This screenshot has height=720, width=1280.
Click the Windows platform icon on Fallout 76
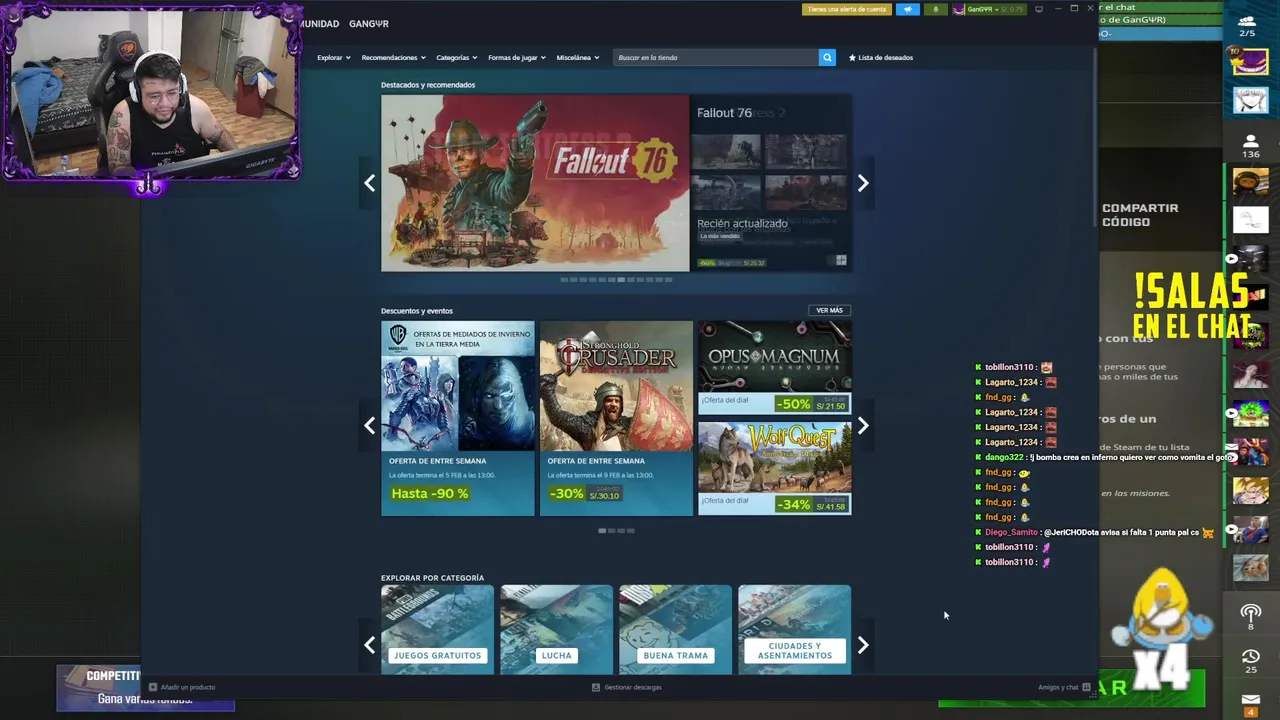point(841,261)
